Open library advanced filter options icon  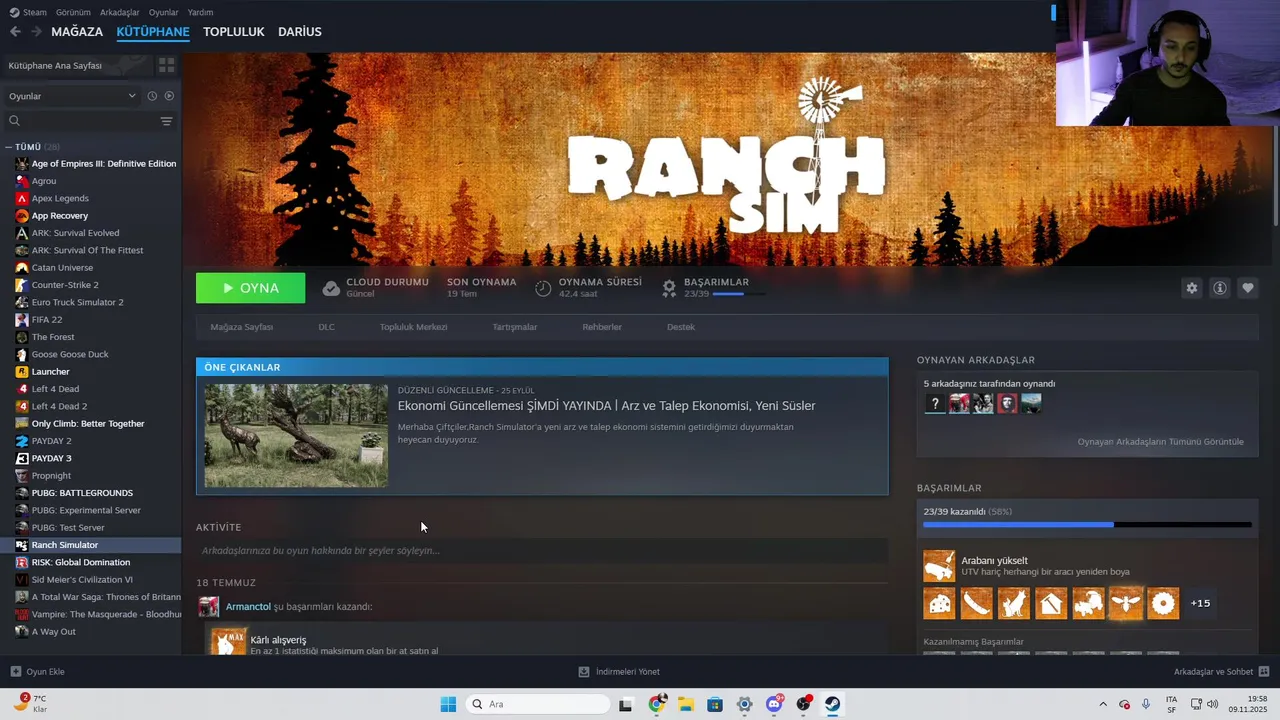click(x=166, y=121)
